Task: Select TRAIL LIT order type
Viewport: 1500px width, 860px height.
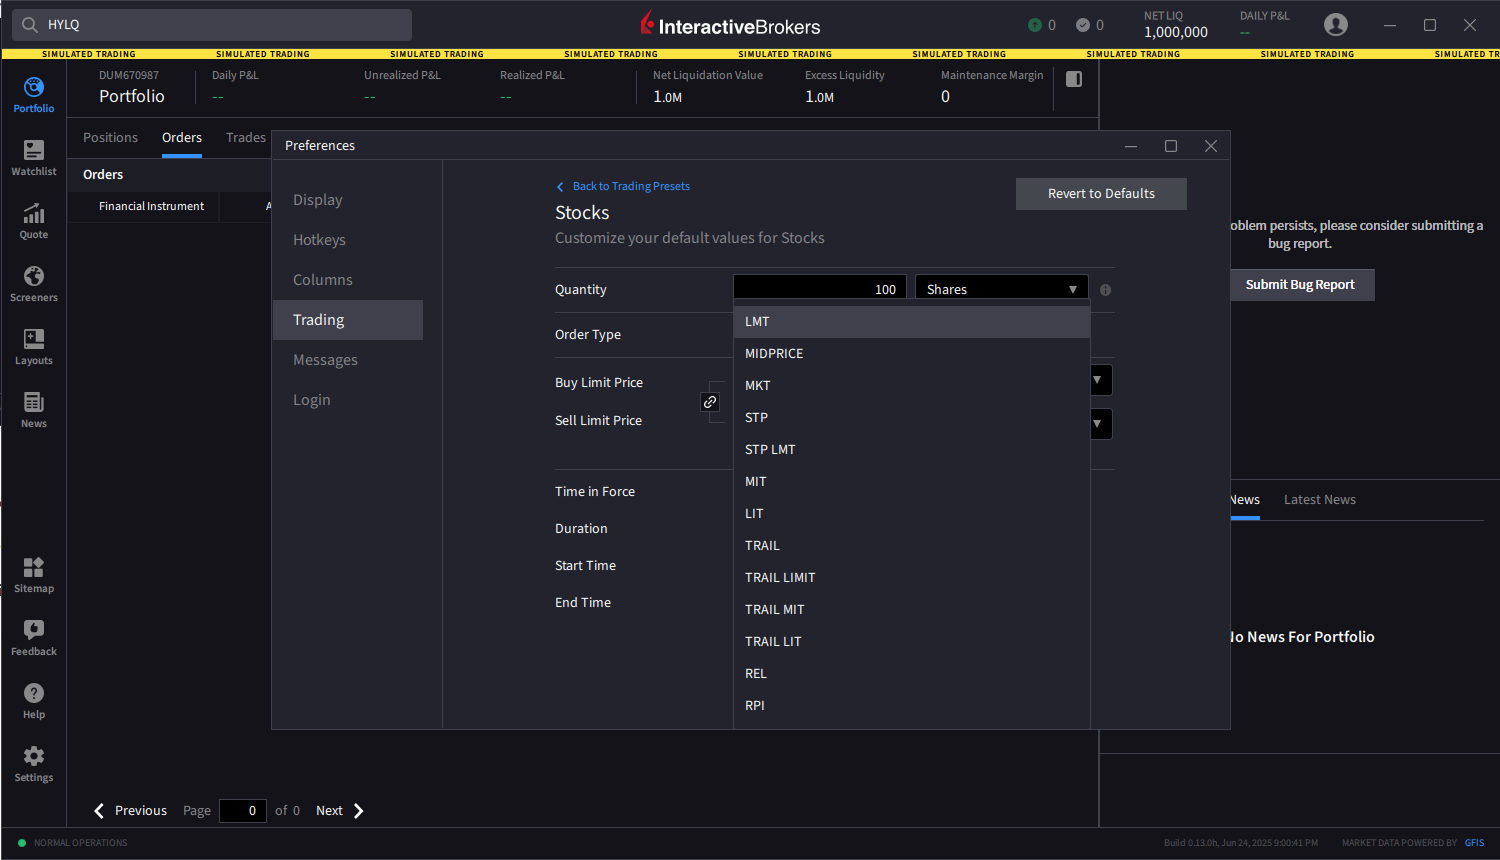Action: (911, 642)
